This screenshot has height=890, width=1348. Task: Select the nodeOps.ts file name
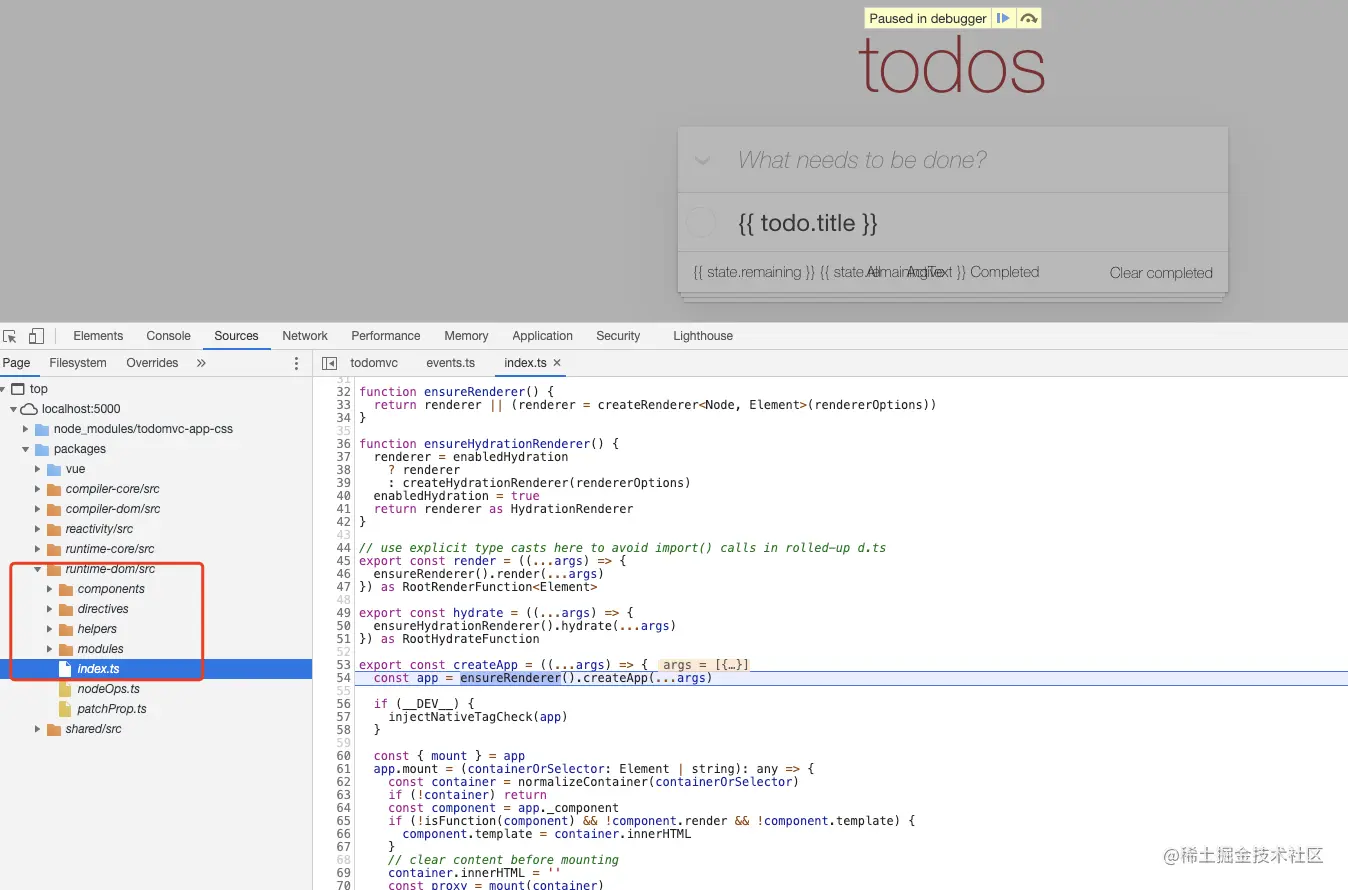[x=108, y=689]
